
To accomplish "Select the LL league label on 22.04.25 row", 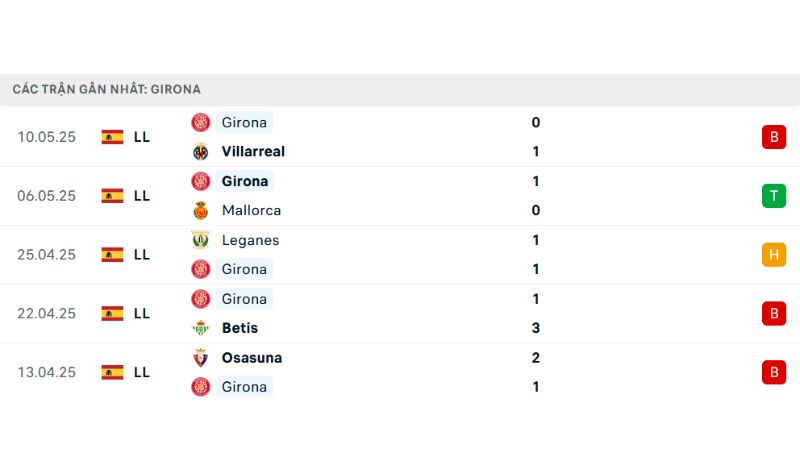I will [142, 313].
